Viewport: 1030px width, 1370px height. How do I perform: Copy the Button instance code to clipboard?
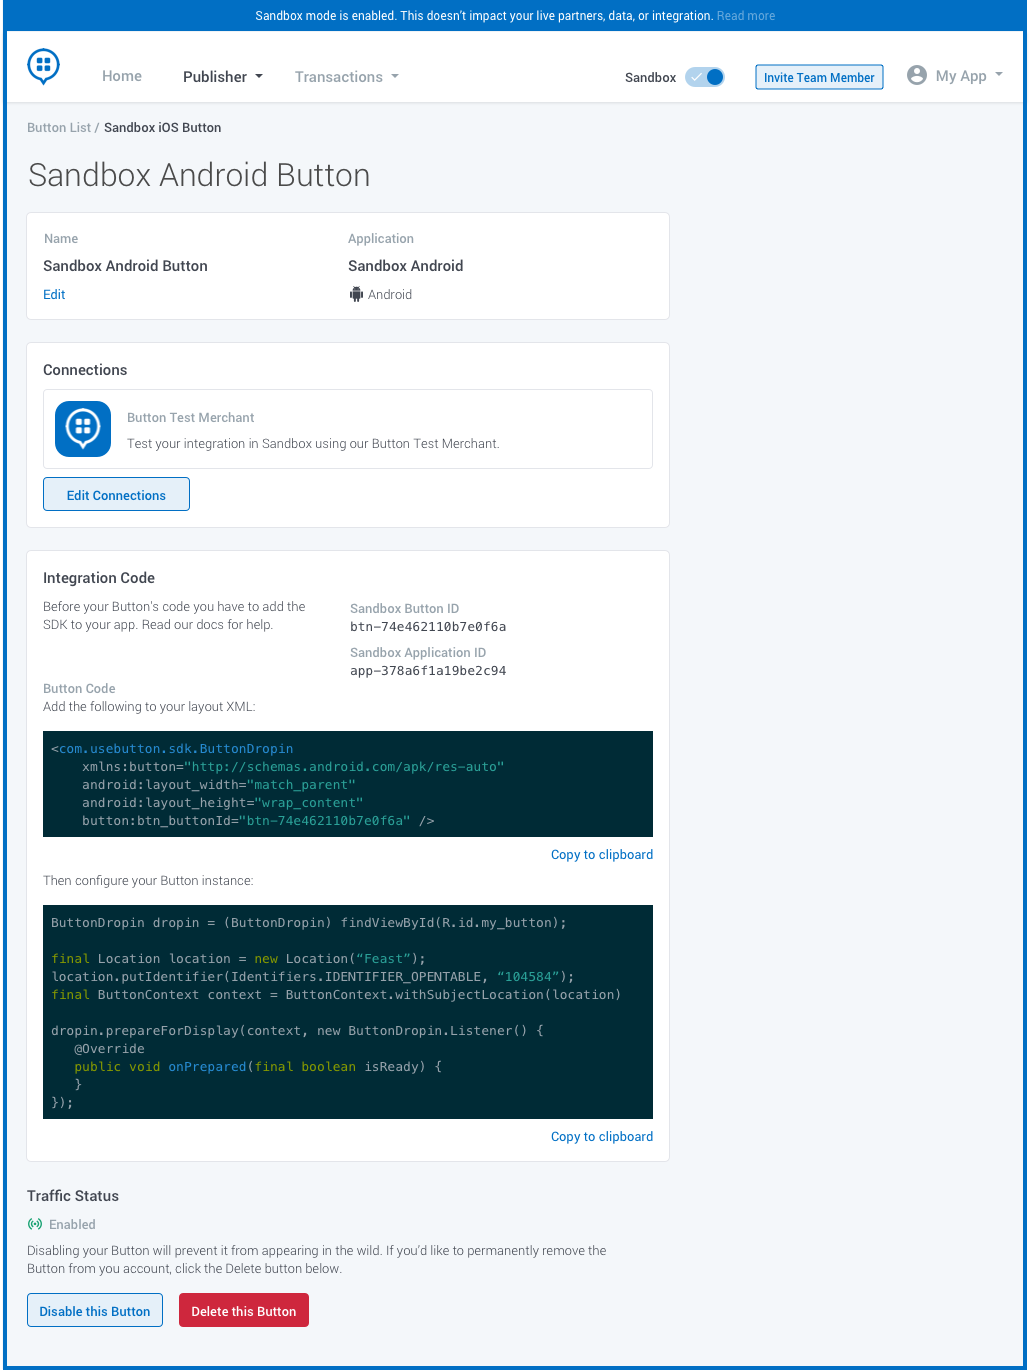[x=602, y=1137]
